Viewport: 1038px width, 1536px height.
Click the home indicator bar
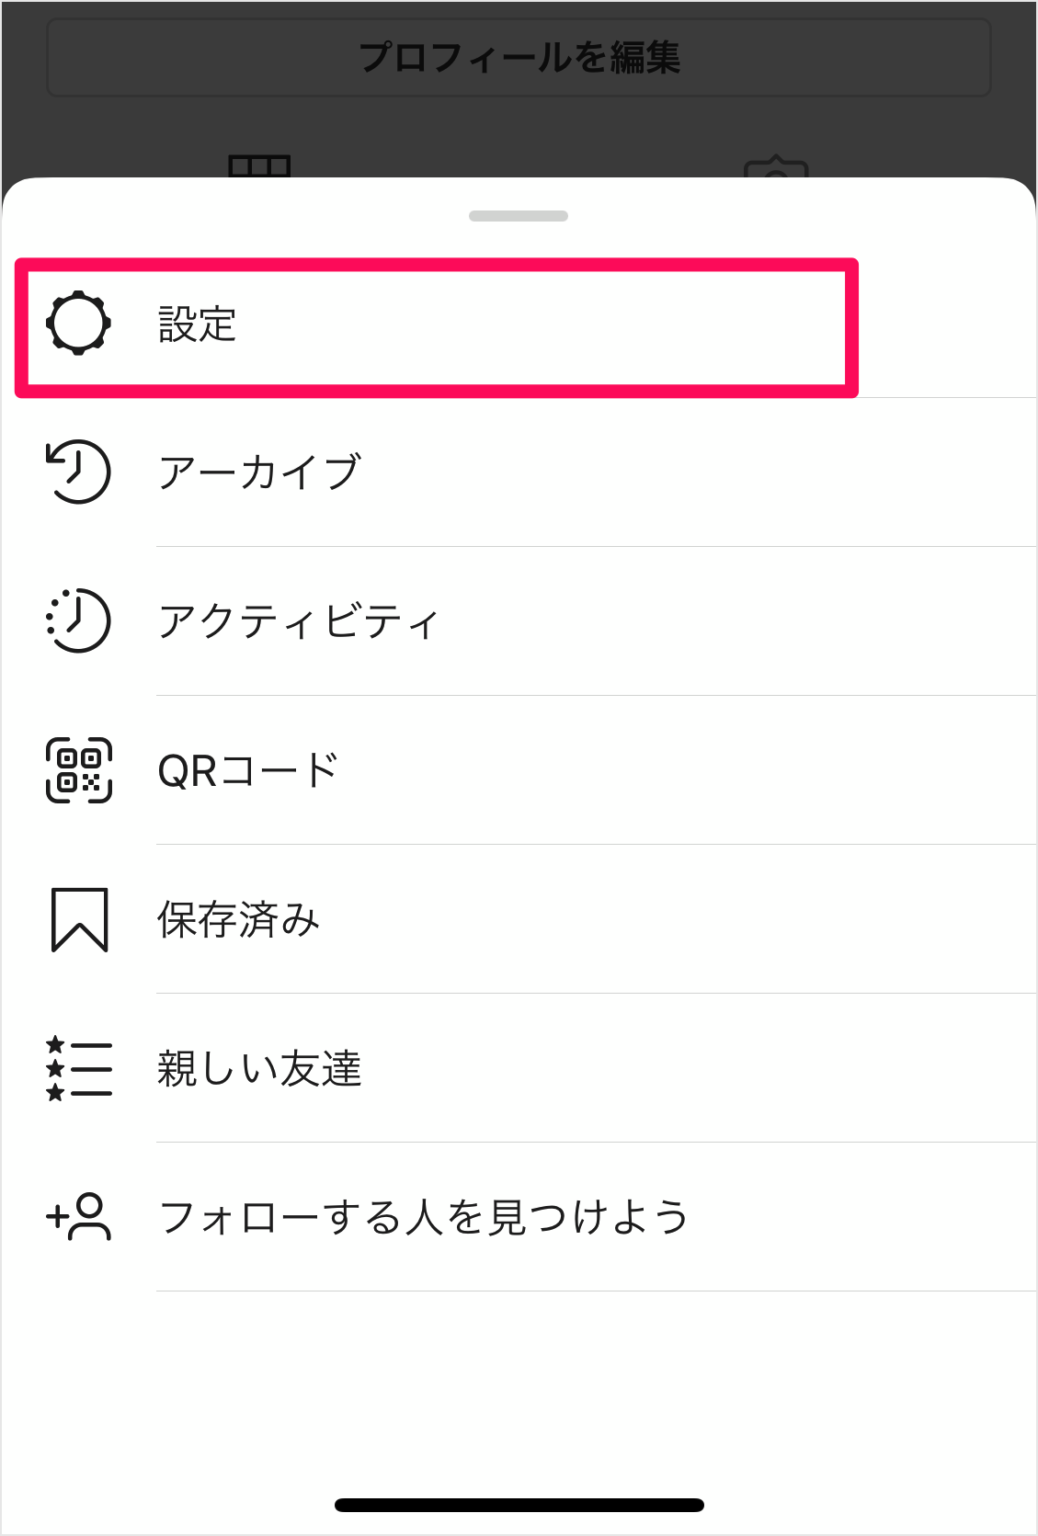[x=519, y=1505]
